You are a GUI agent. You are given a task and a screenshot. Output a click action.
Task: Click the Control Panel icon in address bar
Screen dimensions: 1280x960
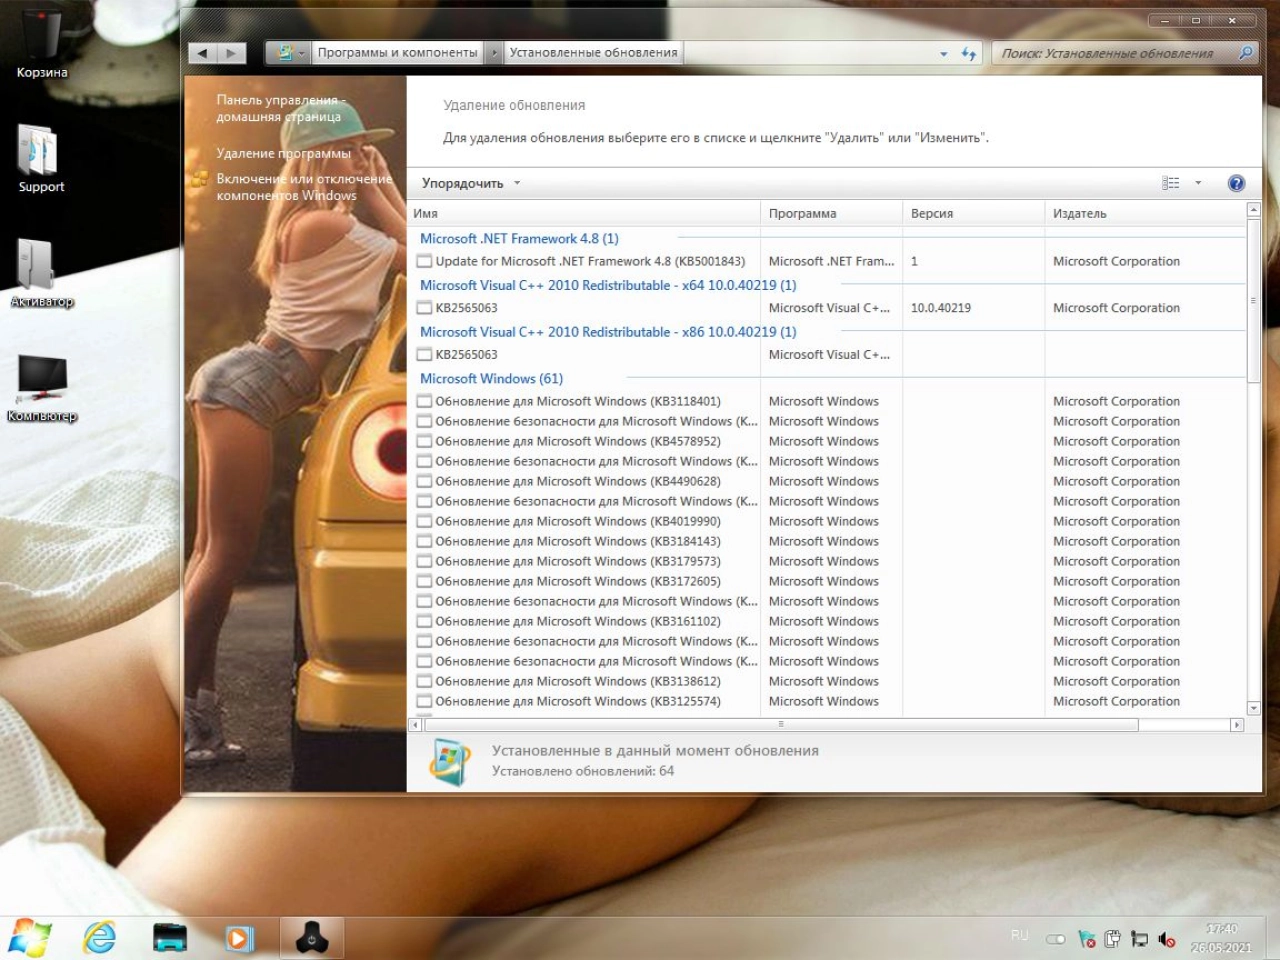(x=284, y=53)
